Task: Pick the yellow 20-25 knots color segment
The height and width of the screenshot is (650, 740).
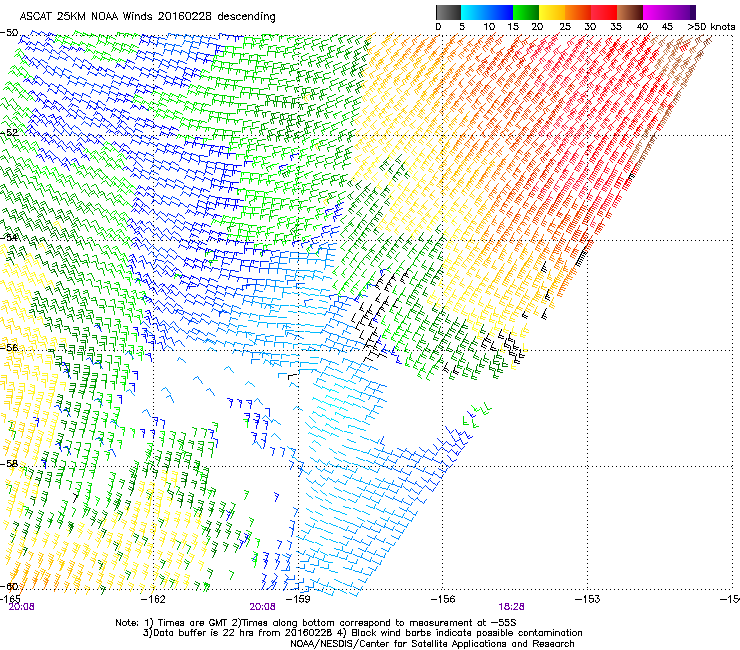Action: pyautogui.click(x=552, y=12)
